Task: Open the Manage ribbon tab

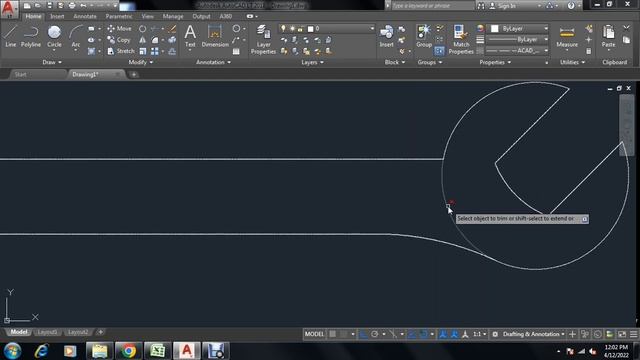Action: tap(173, 16)
